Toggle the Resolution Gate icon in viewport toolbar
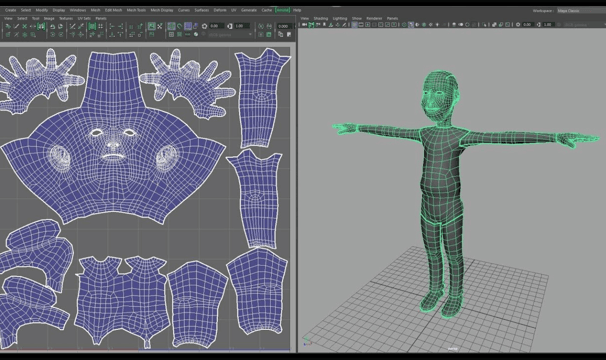The height and width of the screenshot is (360, 606). click(368, 24)
